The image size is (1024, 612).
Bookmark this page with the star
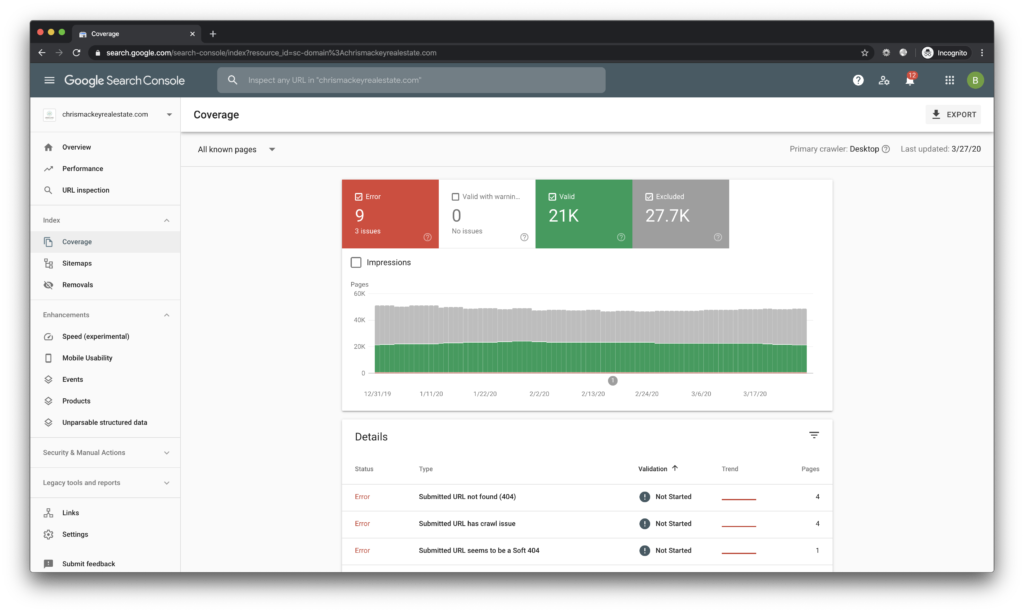point(865,53)
